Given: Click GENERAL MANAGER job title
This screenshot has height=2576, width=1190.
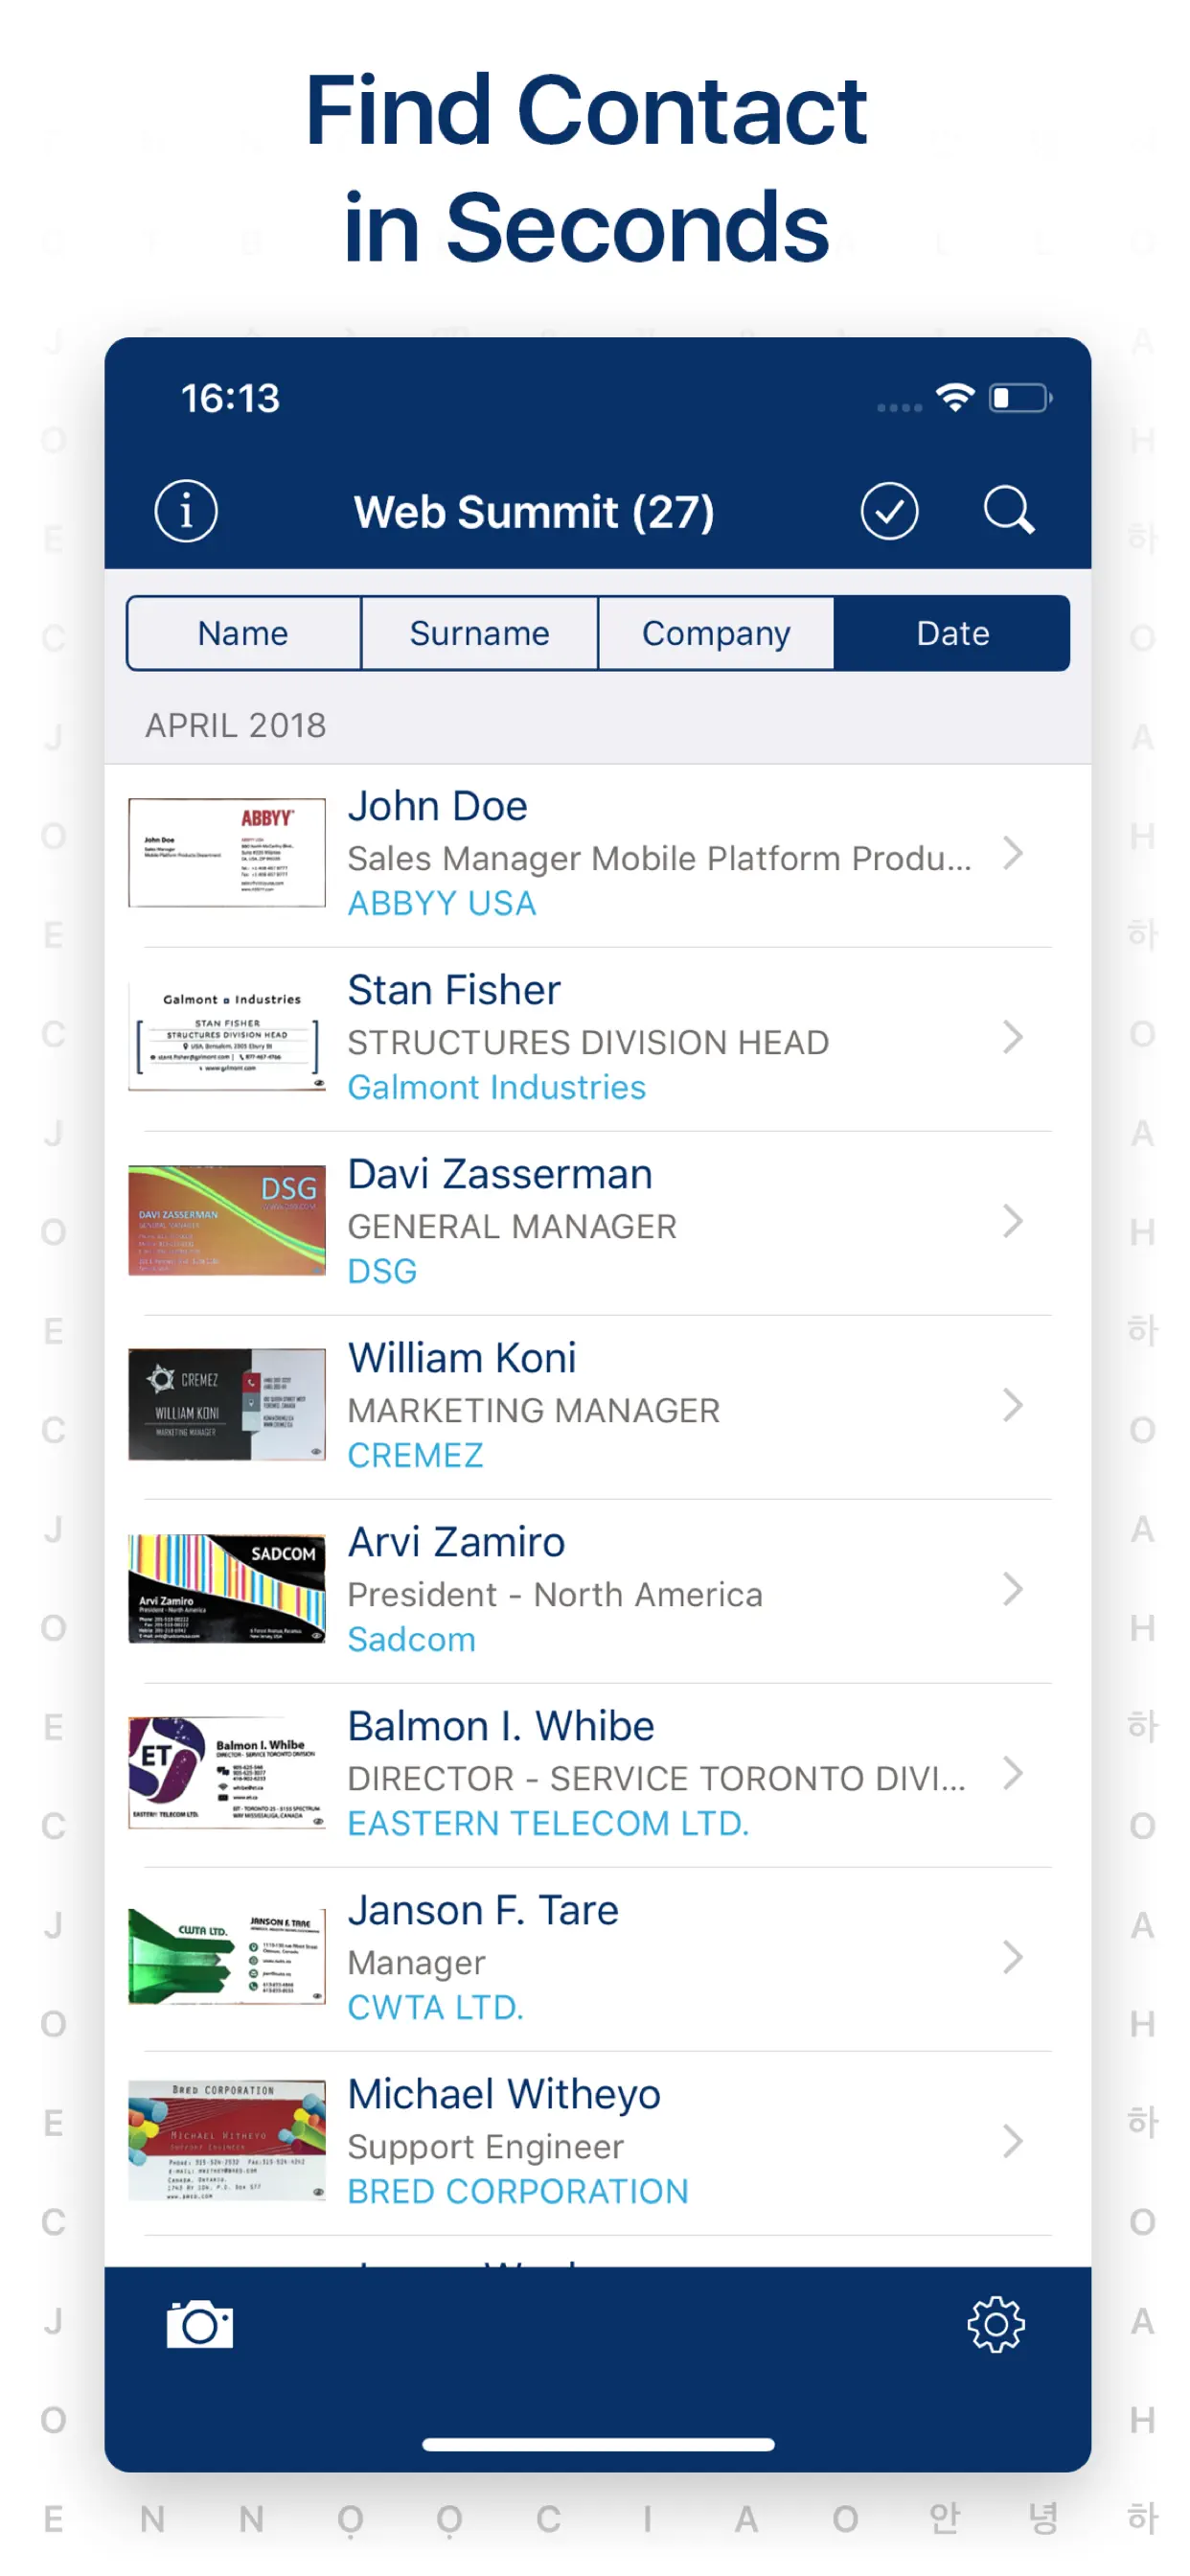Looking at the screenshot, I should pos(512,1226).
